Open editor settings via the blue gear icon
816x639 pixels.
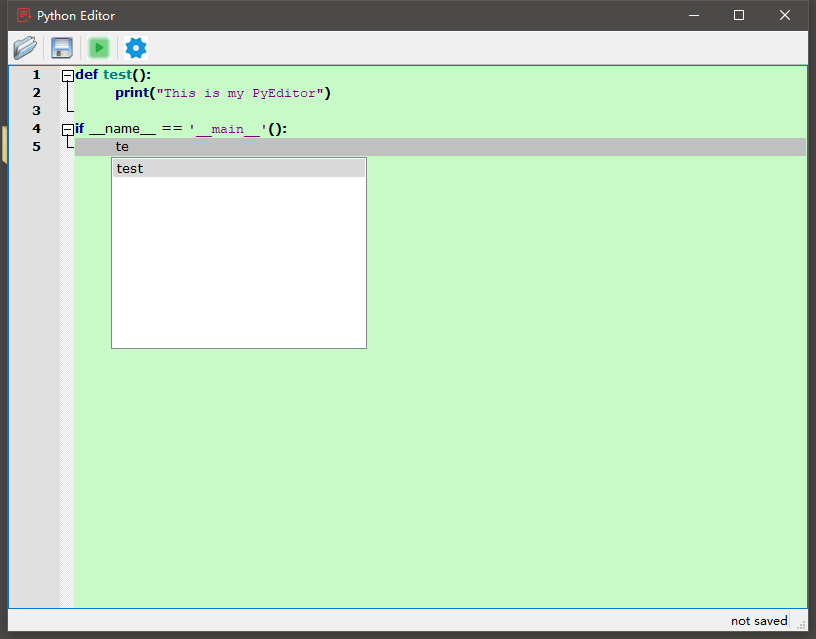coord(135,47)
